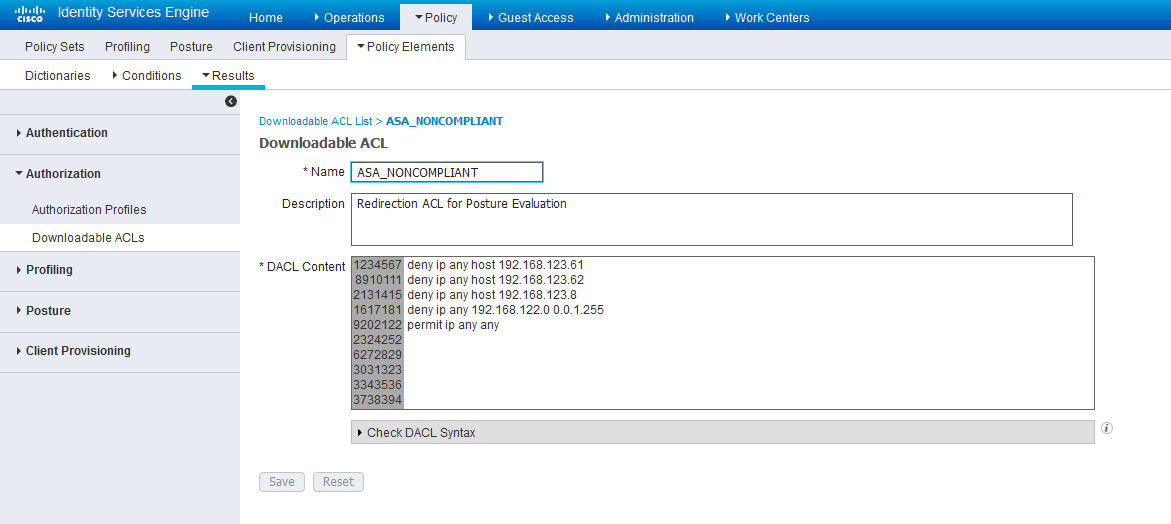
Task: Go to the Policy Sets tab
Action: pyautogui.click(x=55, y=46)
